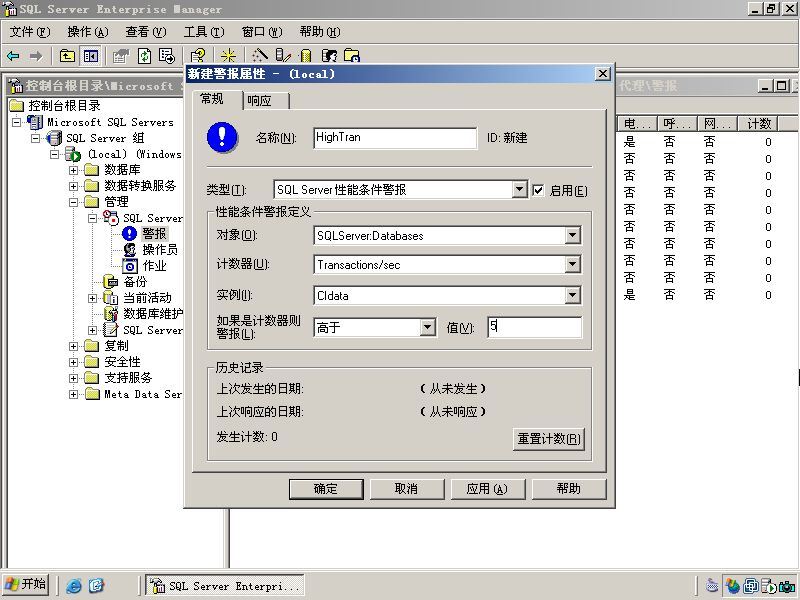Click the Forward arrow toolbar icon

tap(35, 56)
